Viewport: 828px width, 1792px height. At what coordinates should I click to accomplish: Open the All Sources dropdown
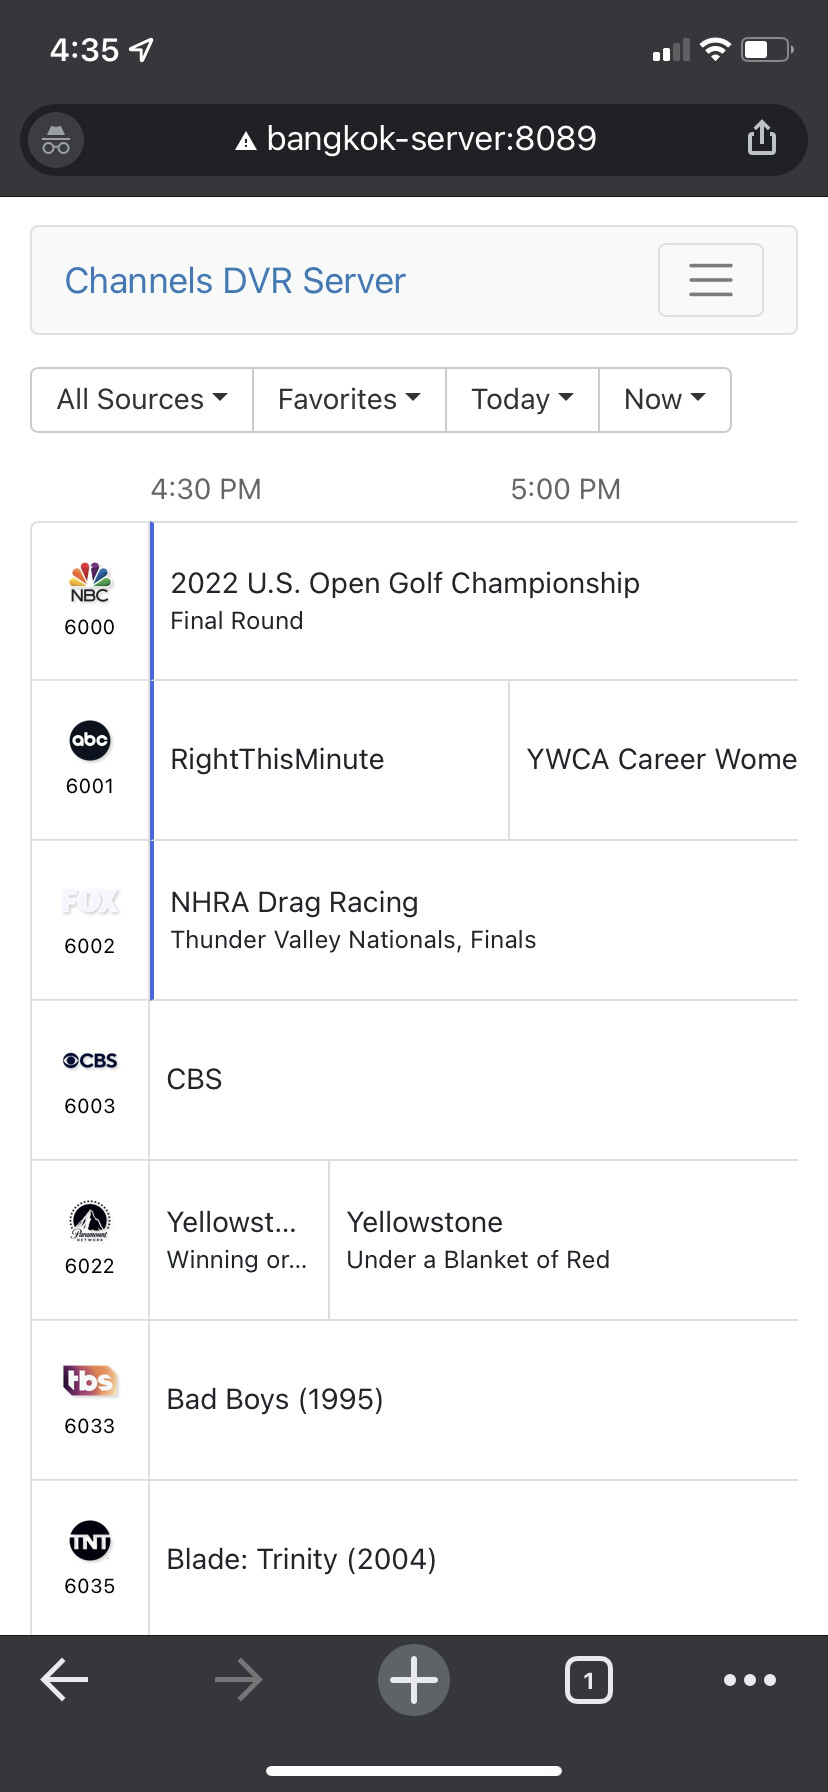pyautogui.click(x=142, y=400)
